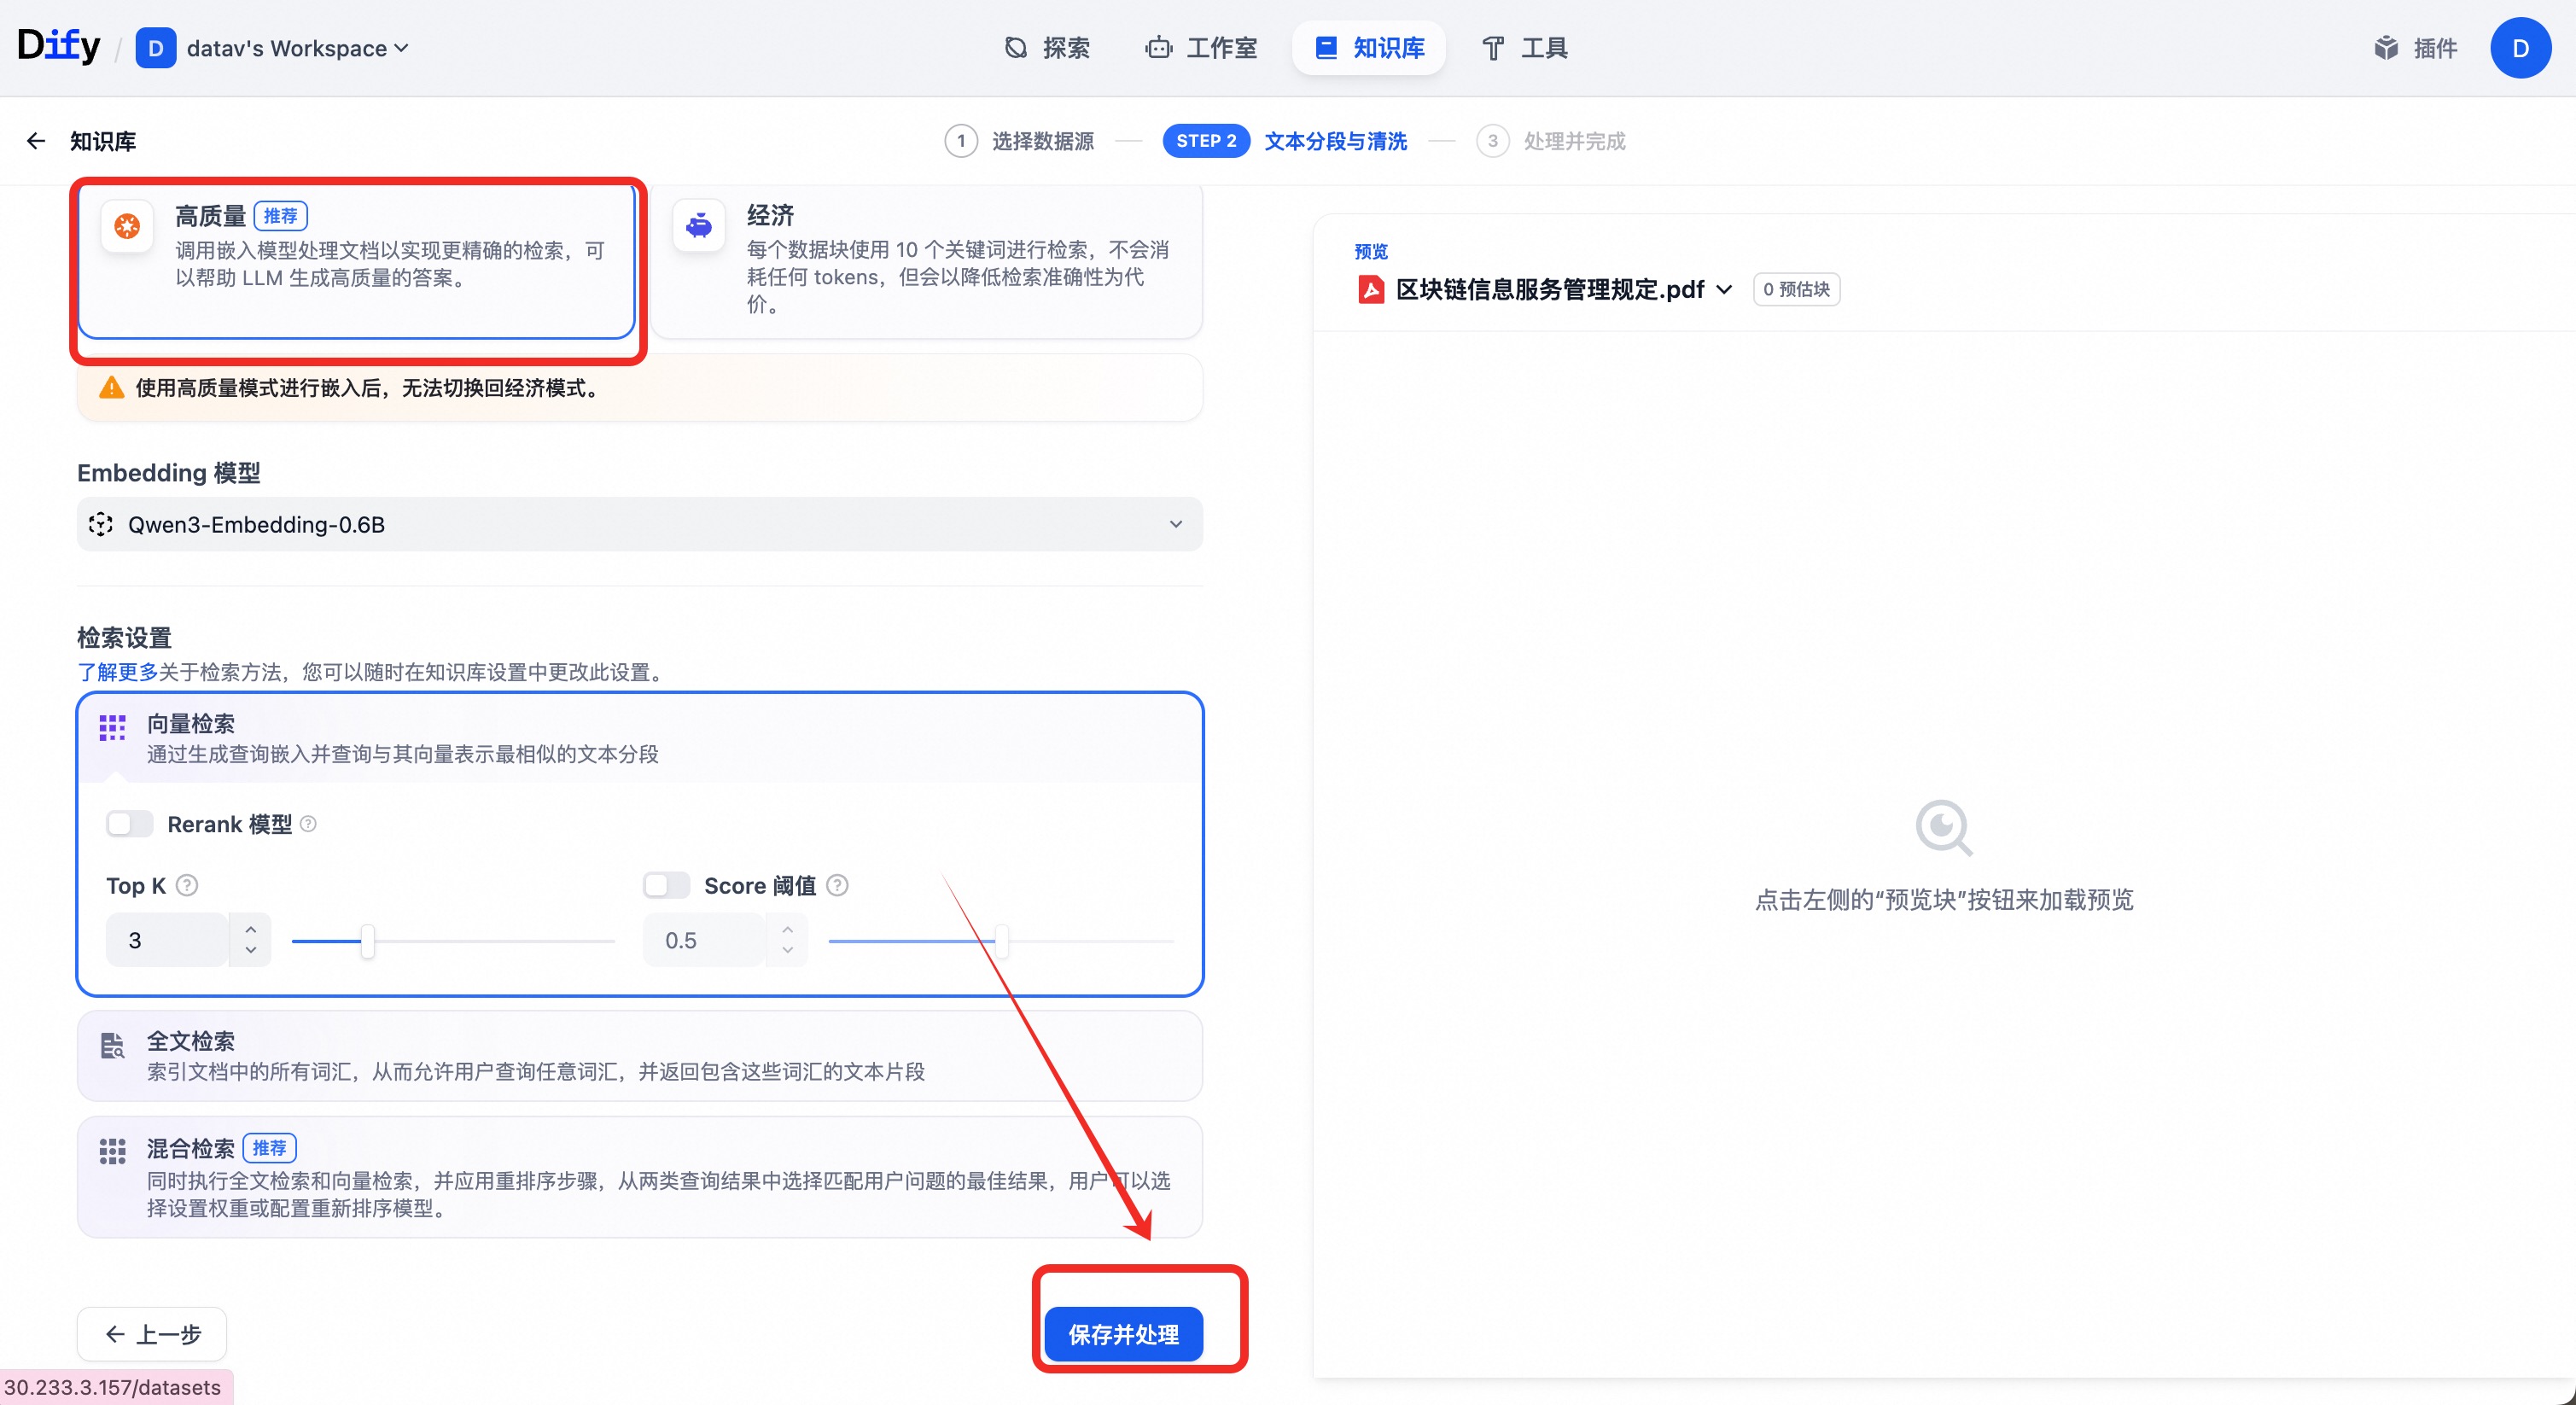The image size is (2576, 1405).
Task: Click the back arrow next to 知识库
Action: coord(36,141)
